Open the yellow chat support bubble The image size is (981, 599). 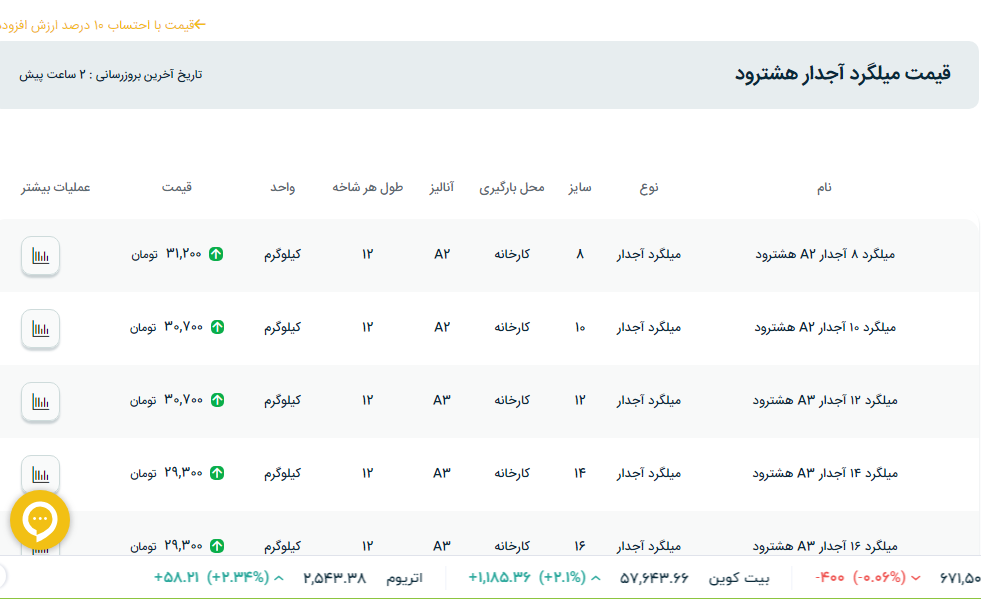[x=40, y=519]
